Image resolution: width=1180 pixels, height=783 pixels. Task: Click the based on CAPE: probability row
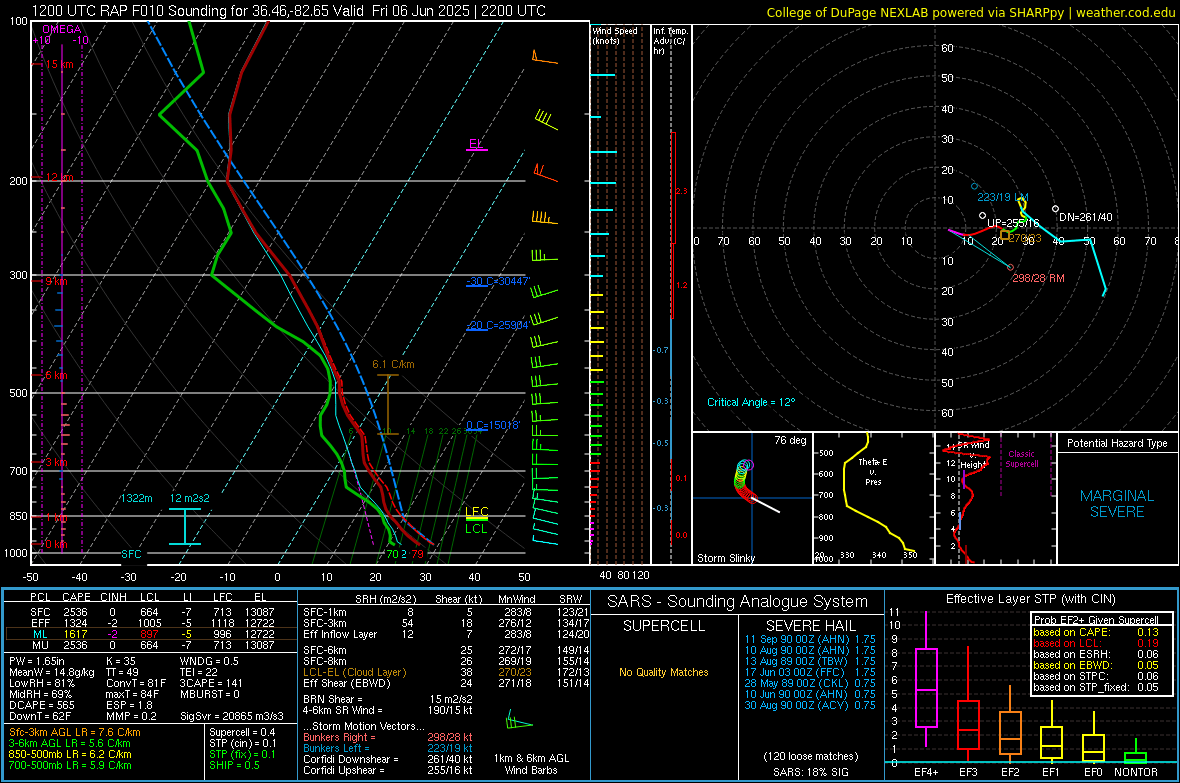pyautogui.click(x=1096, y=632)
